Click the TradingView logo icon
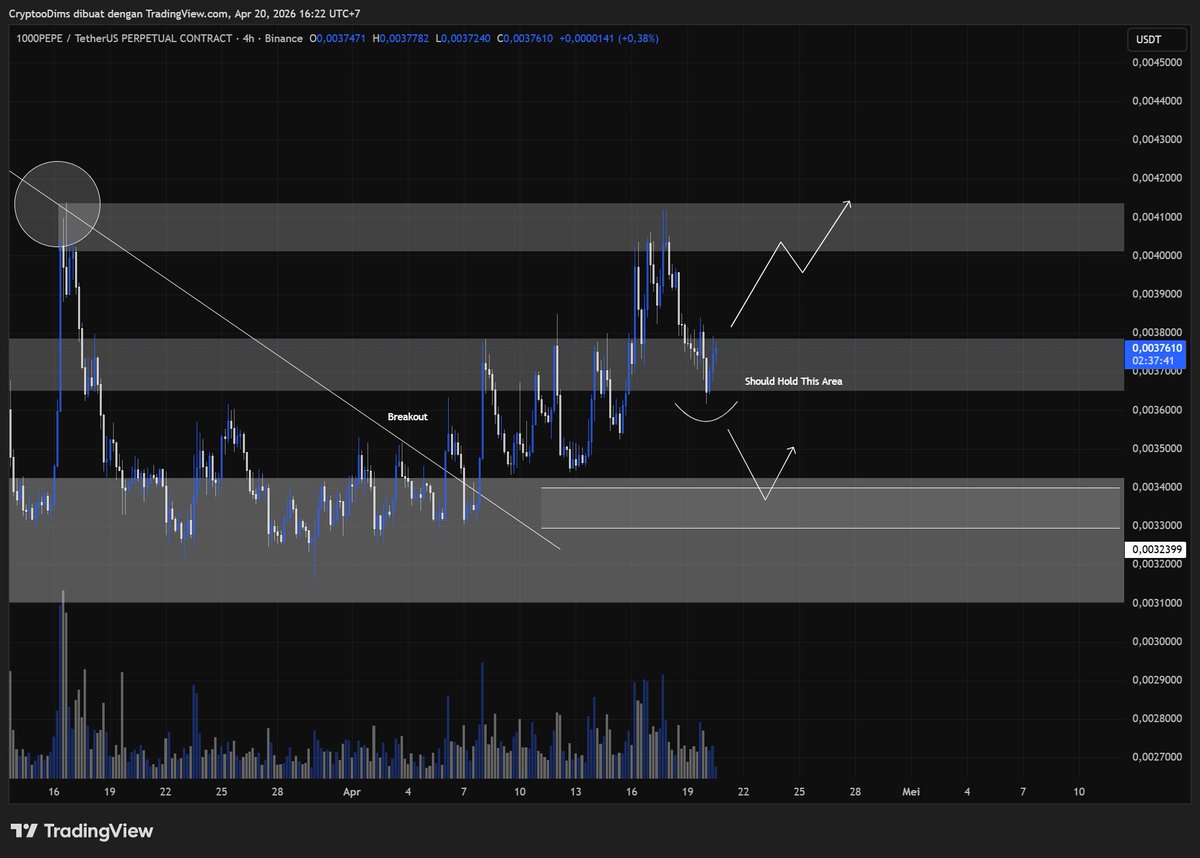 (24, 831)
